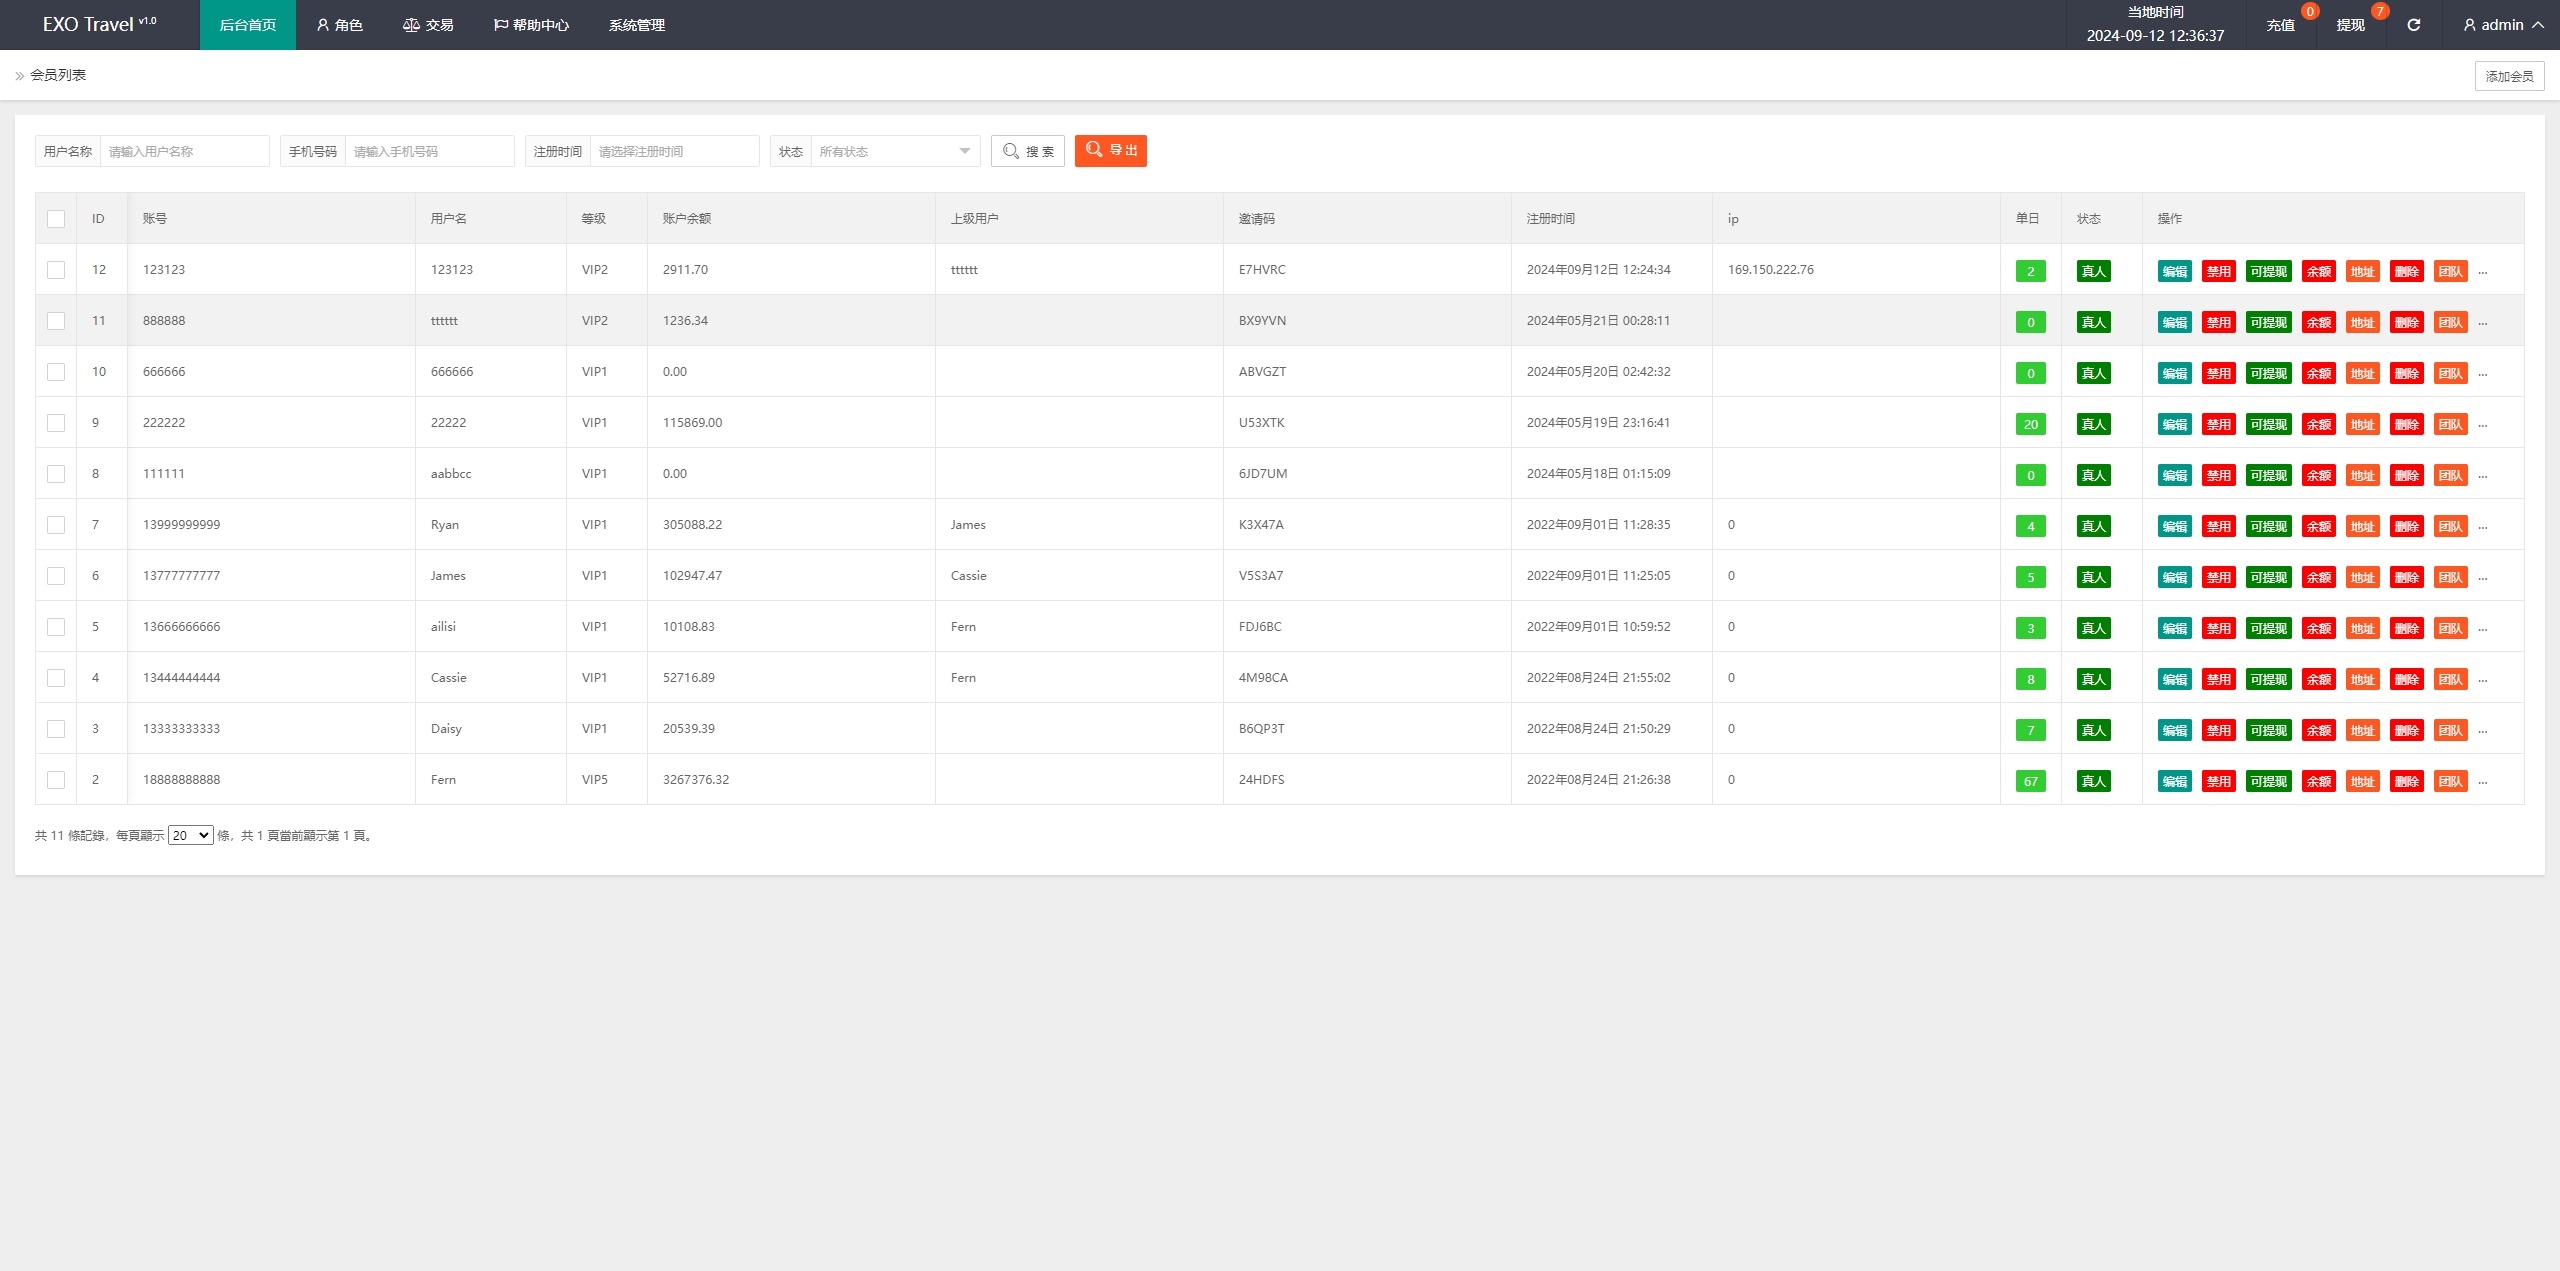The height and width of the screenshot is (1271, 2560).
Task: Enter username in 用户名称 input field
Action: 186,150
